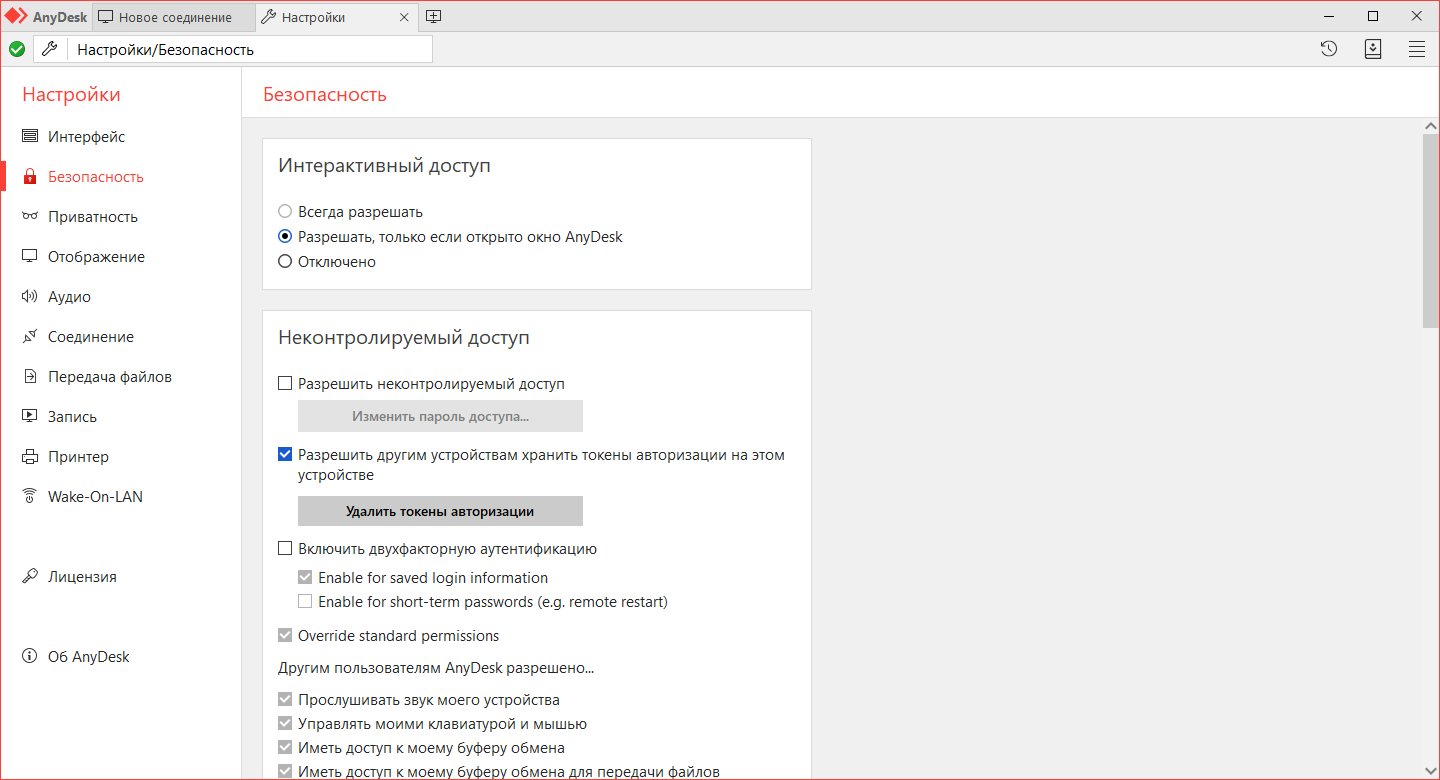Open the hamburger main menu
This screenshot has width=1440, height=780.
1417,49
